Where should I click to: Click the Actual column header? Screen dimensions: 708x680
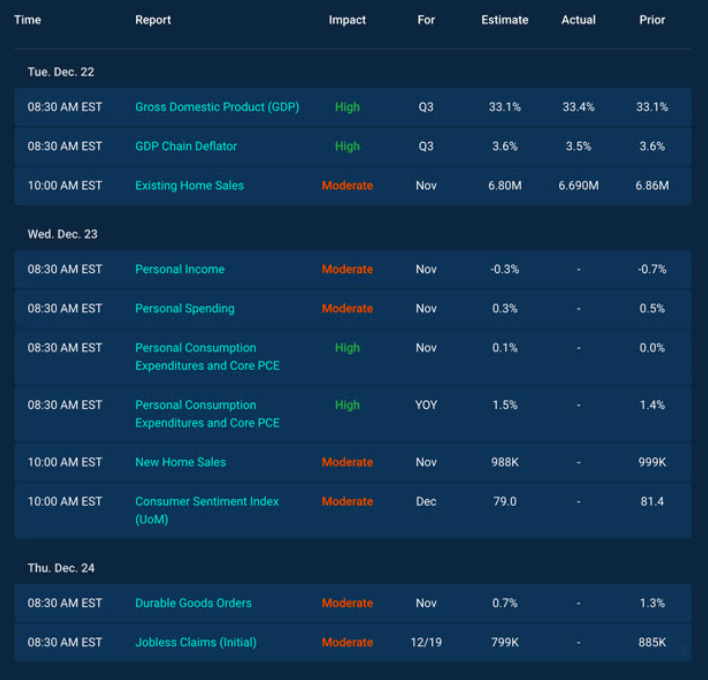(x=578, y=20)
